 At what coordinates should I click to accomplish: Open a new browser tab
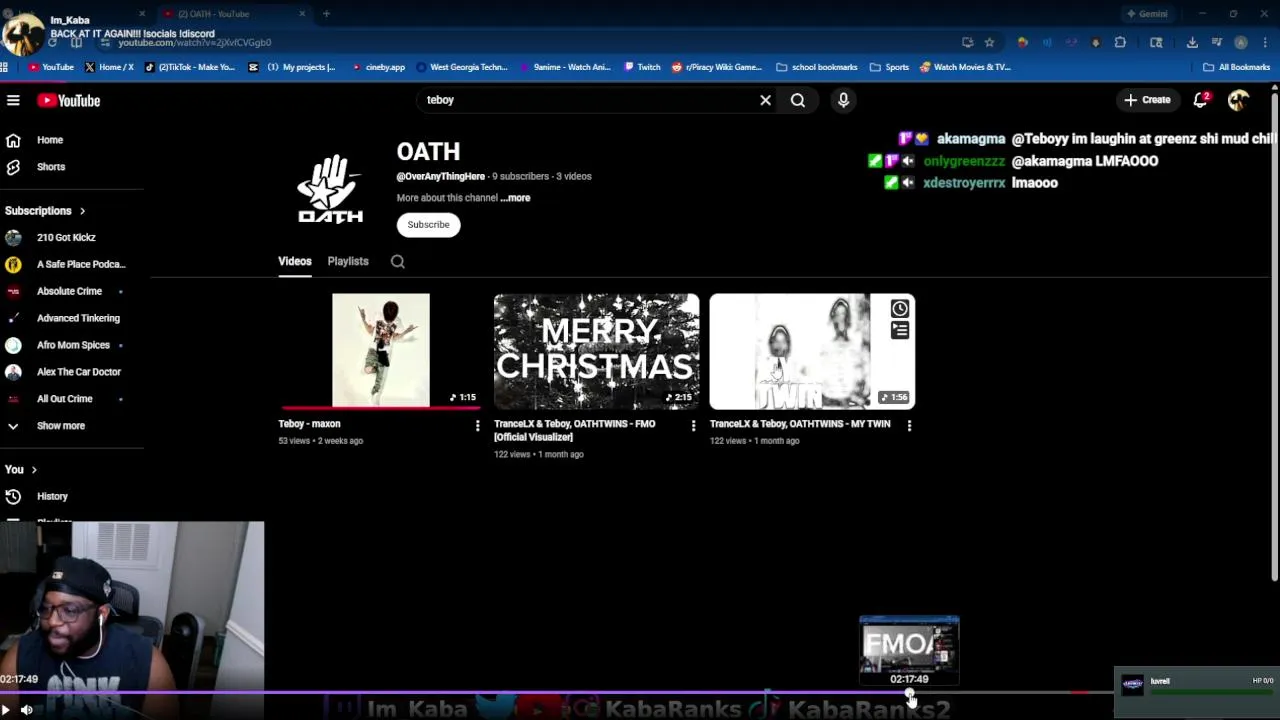[x=326, y=14]
